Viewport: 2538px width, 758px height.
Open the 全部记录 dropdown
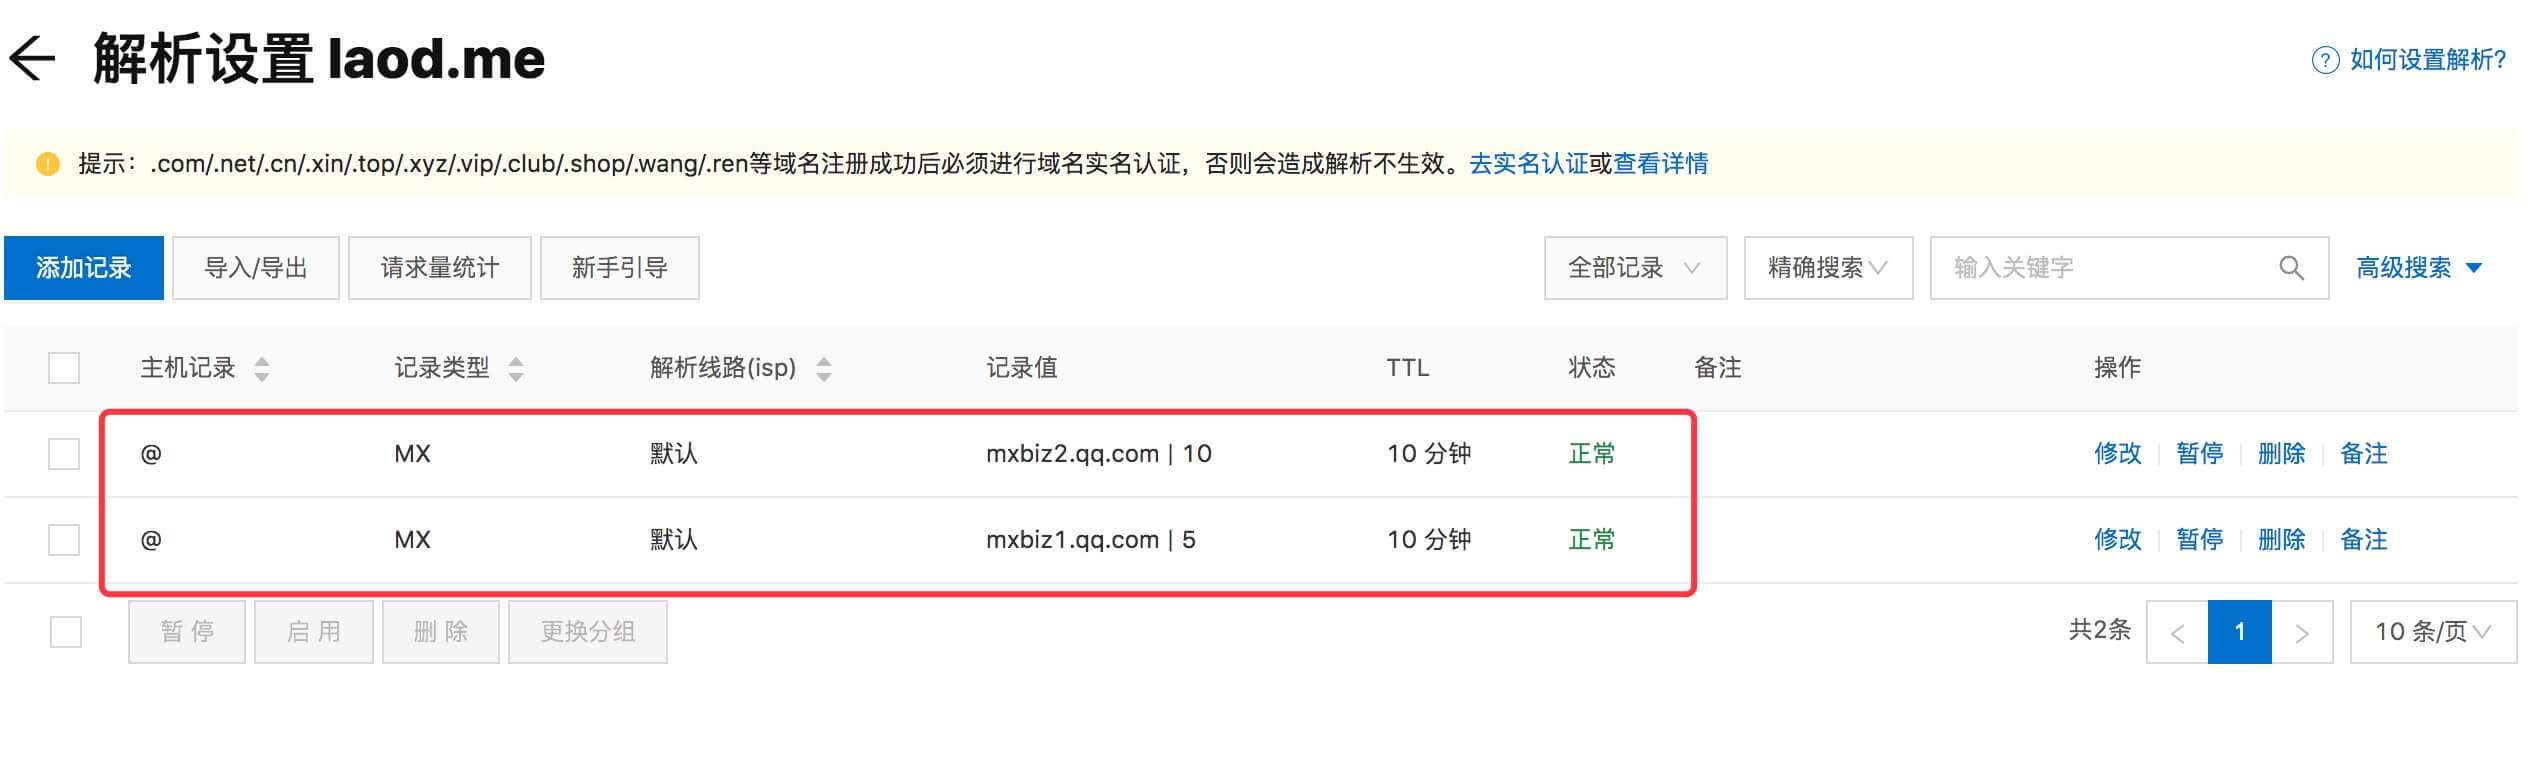[1634, 268]
